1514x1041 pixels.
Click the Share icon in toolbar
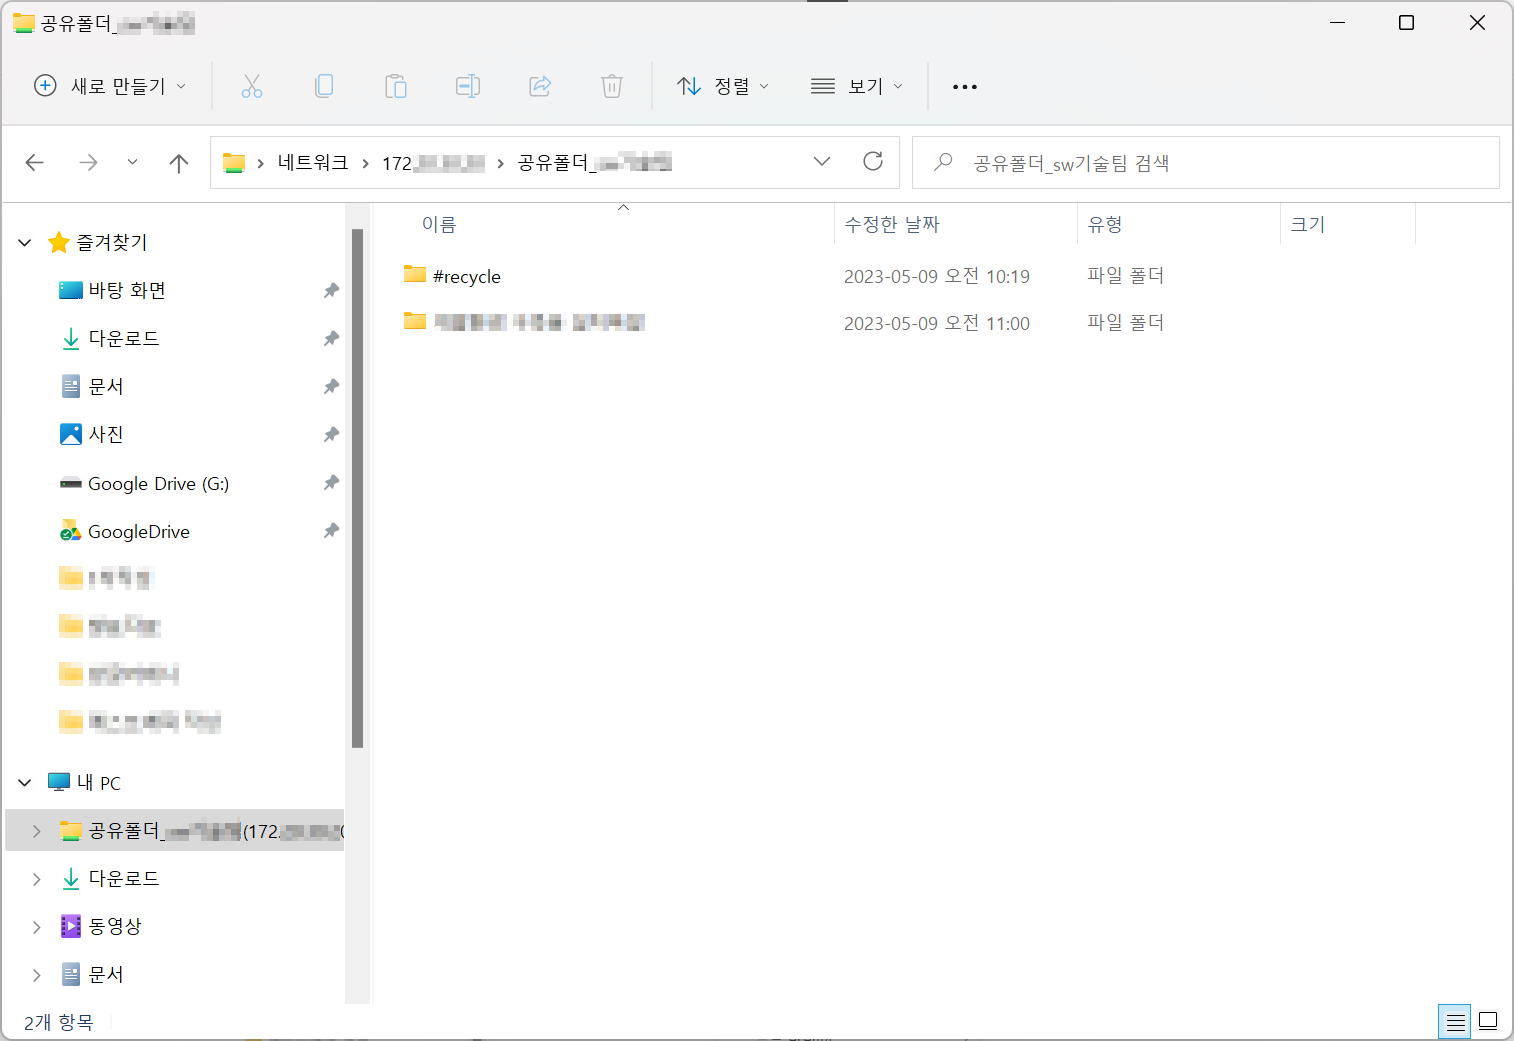(540, 87)
